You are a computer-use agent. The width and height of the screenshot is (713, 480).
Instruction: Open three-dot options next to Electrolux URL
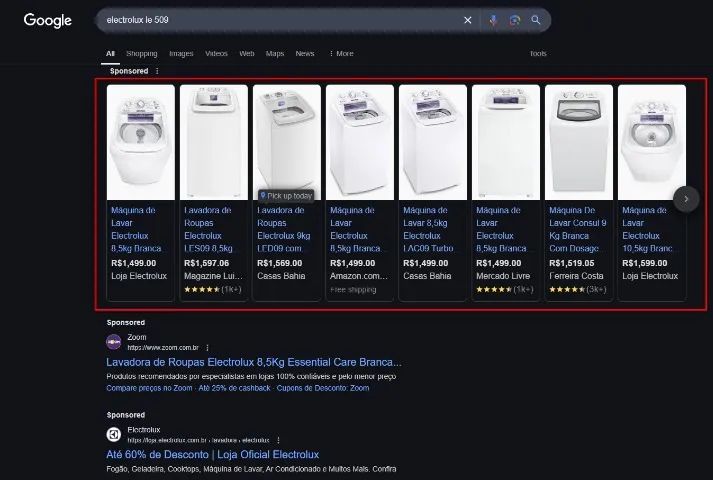pos(278,439)
